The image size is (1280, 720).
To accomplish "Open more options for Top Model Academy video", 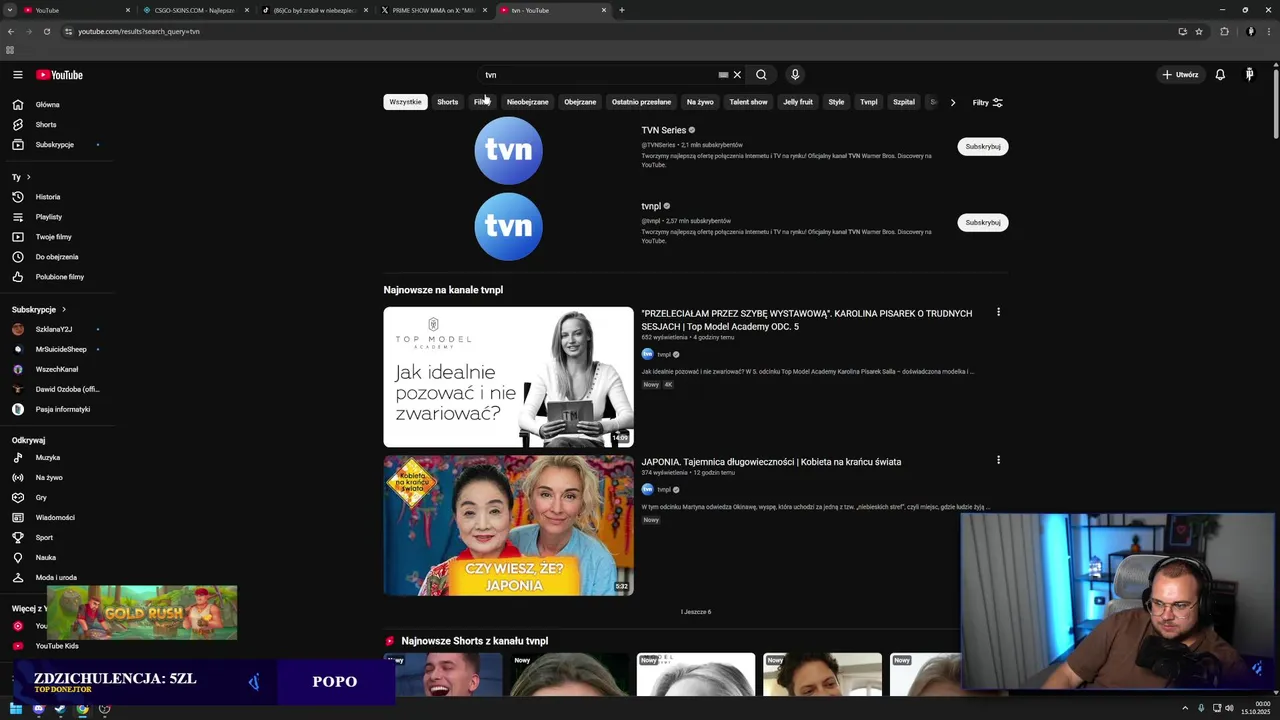I will coord(998,312).
